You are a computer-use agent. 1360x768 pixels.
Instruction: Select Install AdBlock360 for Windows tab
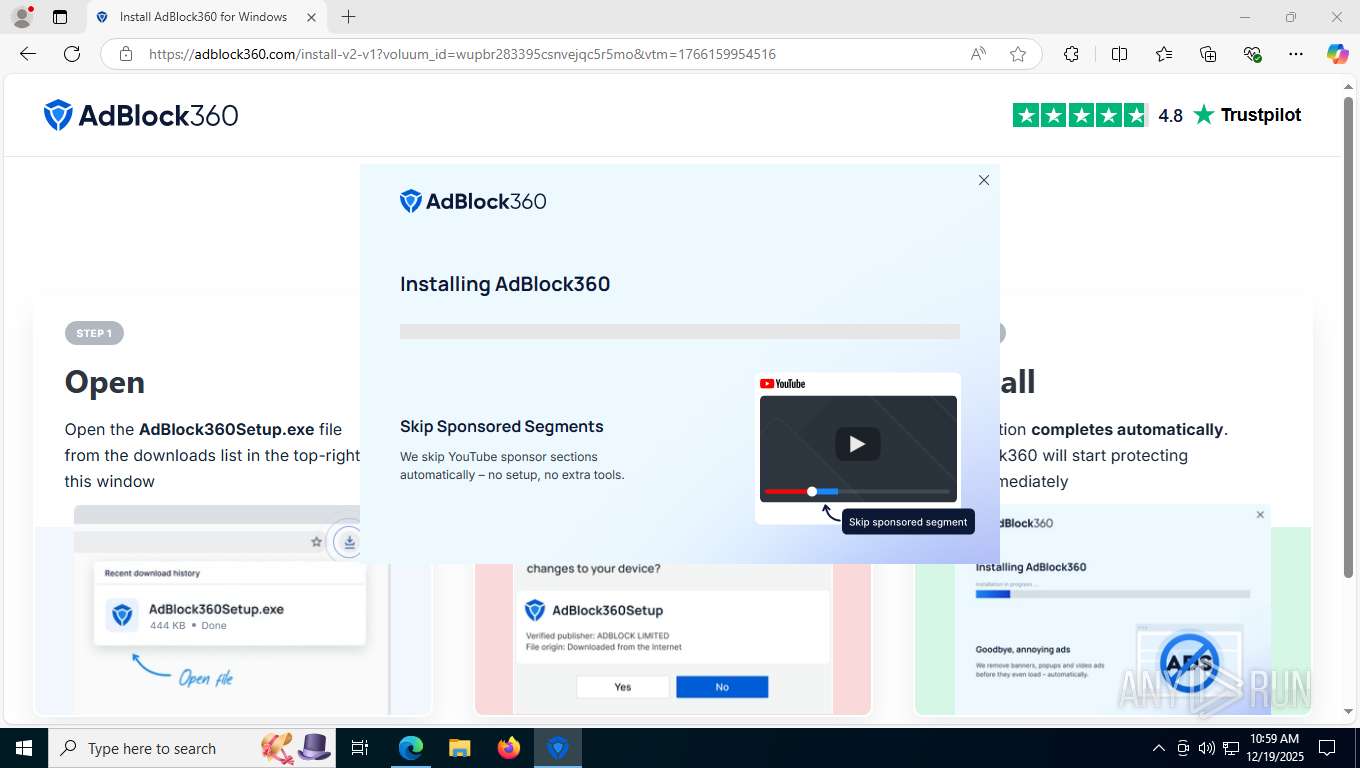[206, 17]
